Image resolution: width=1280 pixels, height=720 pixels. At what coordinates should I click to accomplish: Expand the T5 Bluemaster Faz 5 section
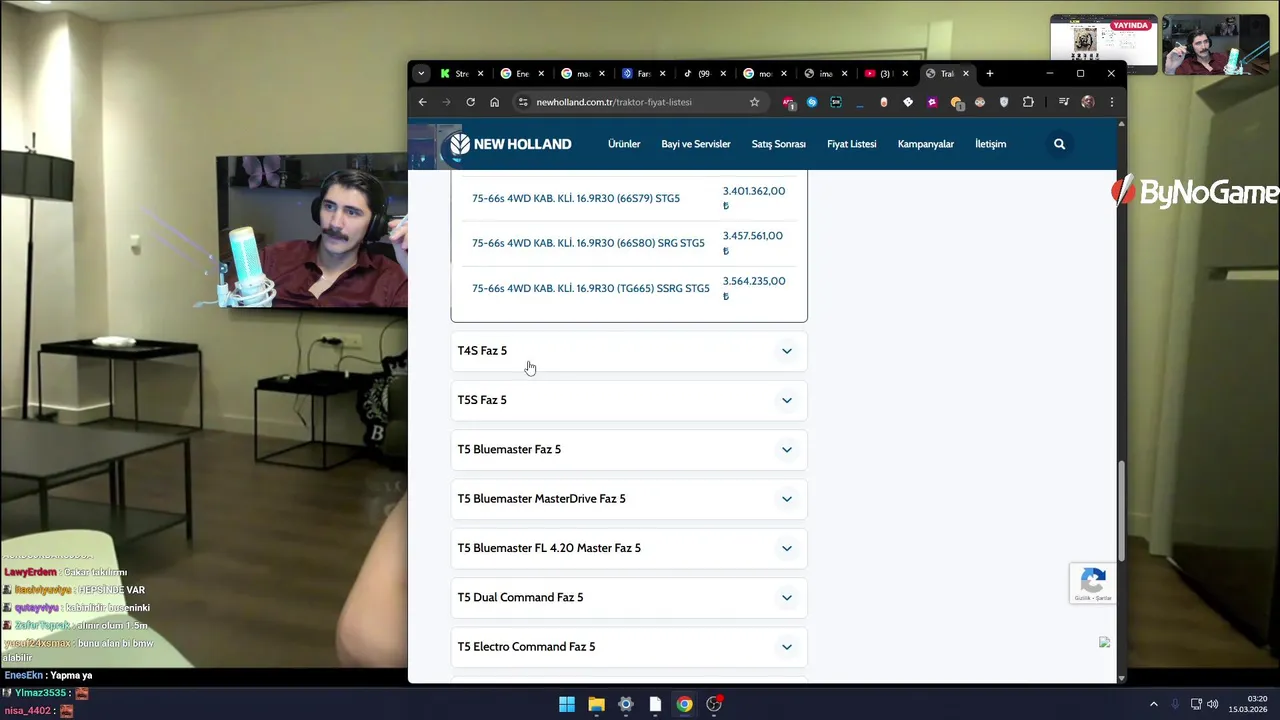coord(629,449)
